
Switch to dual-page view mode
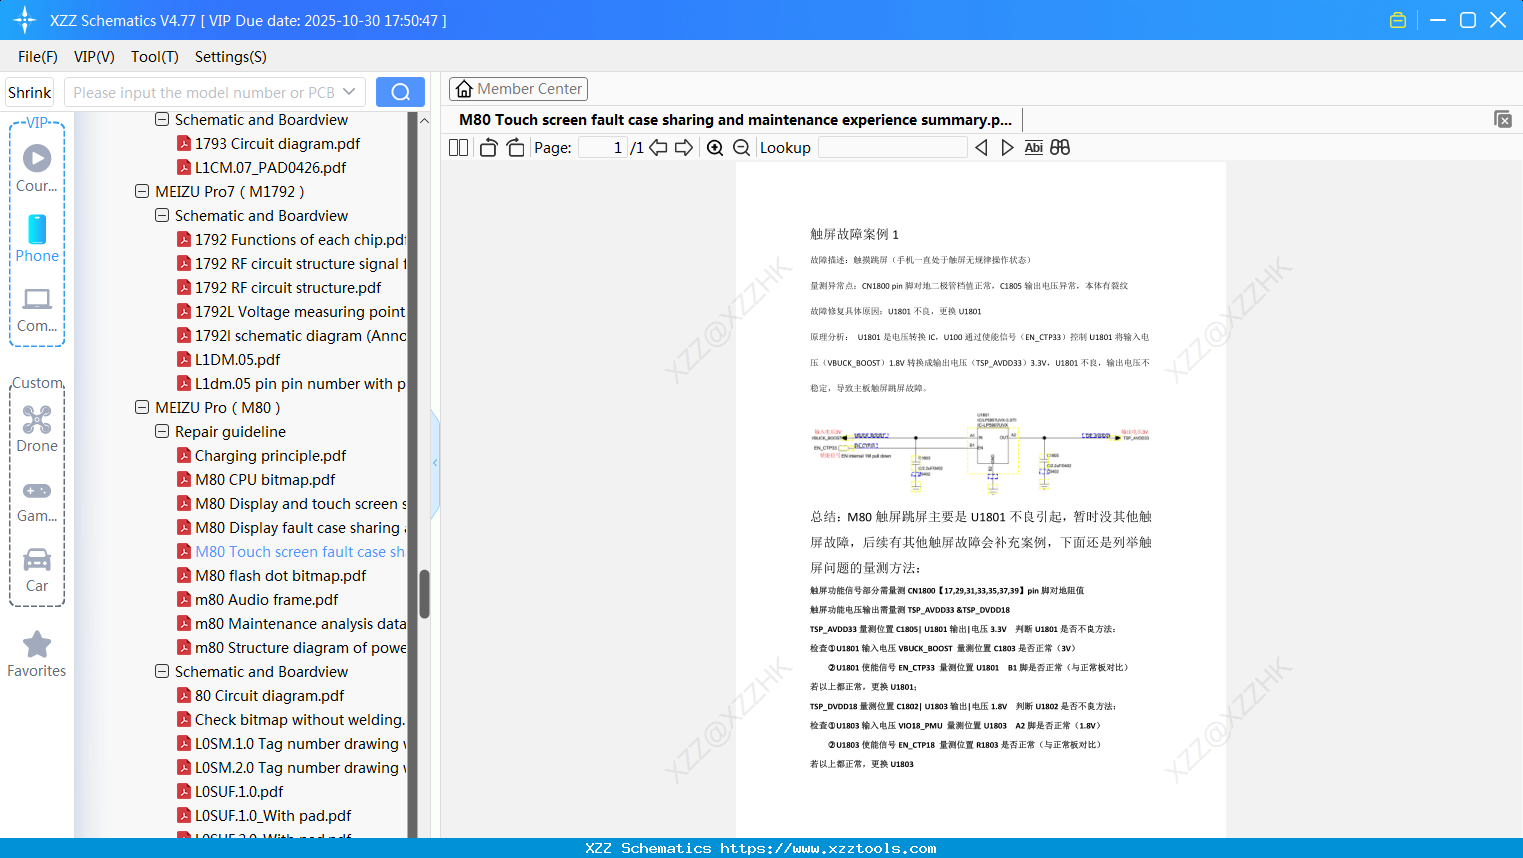pyautogui.click(x=458, y=147)
